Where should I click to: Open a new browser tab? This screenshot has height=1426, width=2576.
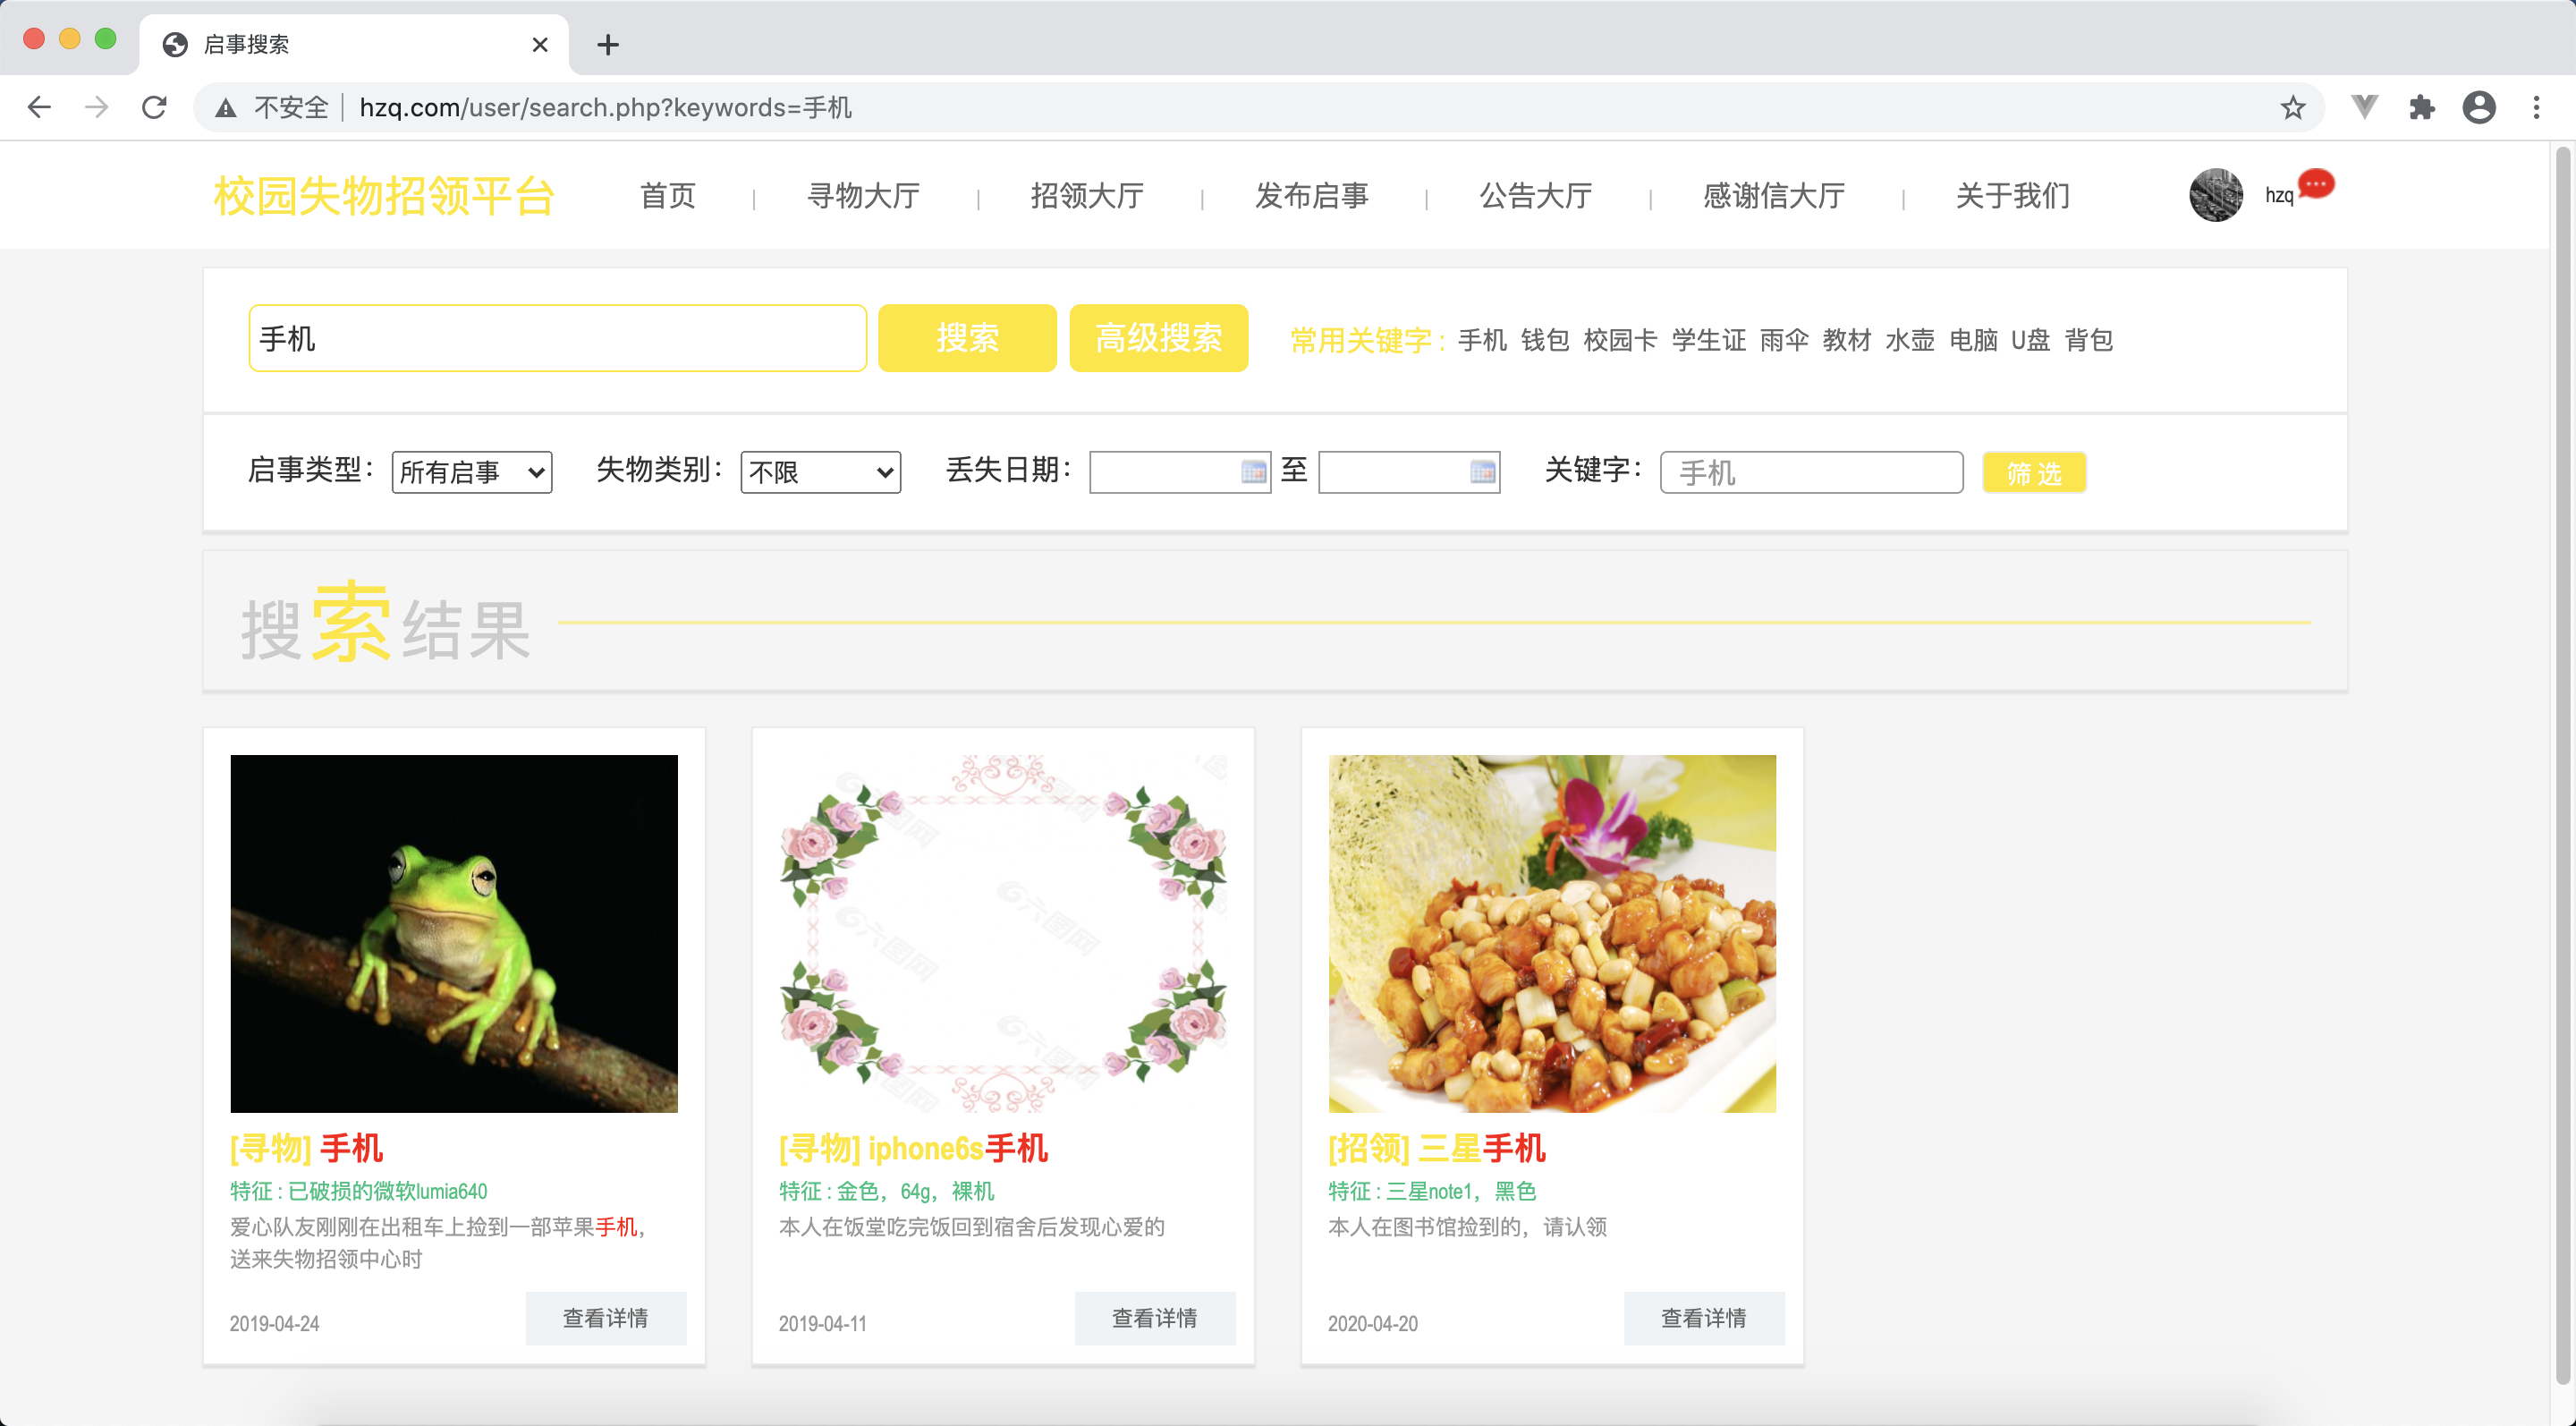point(607,45)
